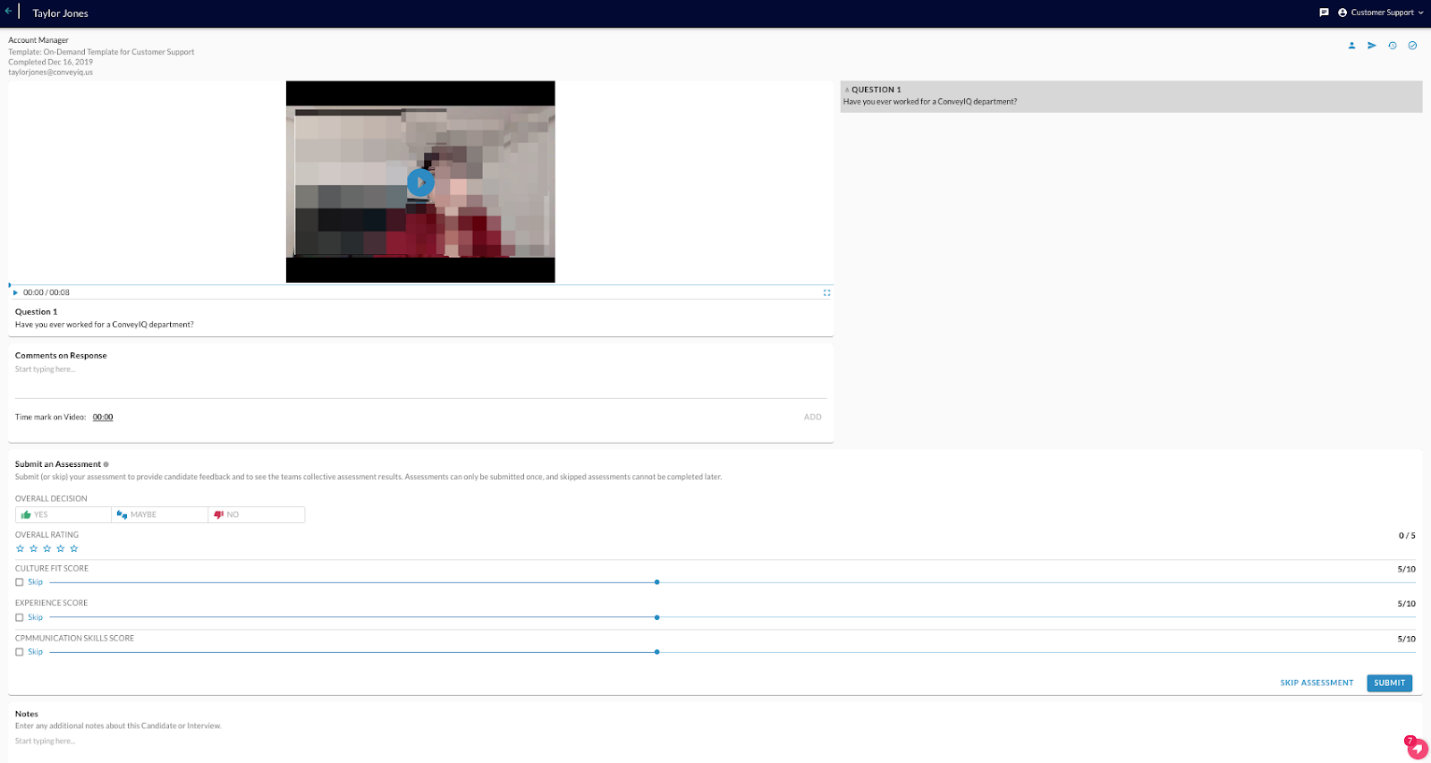1431x763 pixels.
Task: Submit the assessment
Action: 1389,683
